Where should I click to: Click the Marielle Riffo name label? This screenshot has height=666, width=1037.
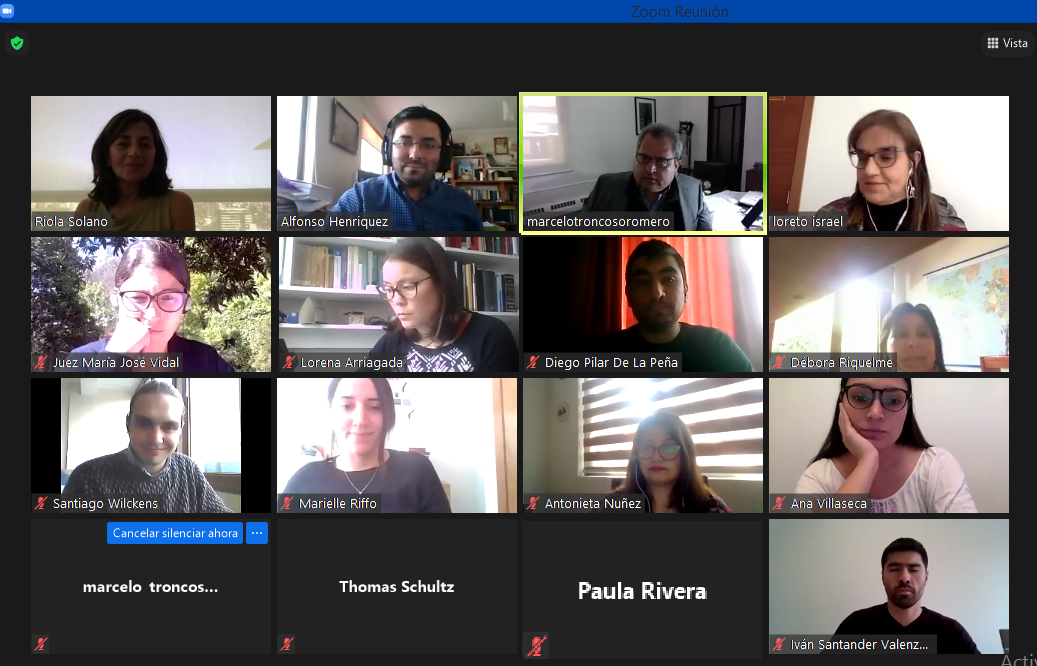click(x=337, y=503)
